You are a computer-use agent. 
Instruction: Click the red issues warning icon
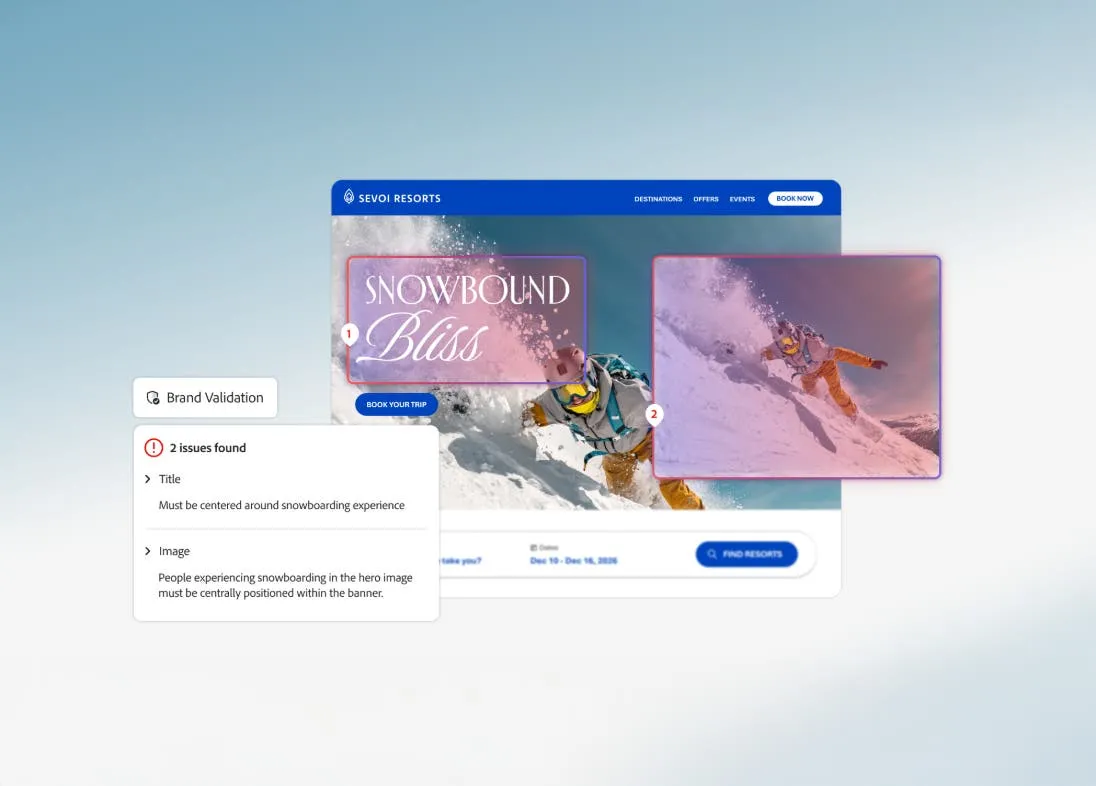pyautogui.click(x=154, y=448)
